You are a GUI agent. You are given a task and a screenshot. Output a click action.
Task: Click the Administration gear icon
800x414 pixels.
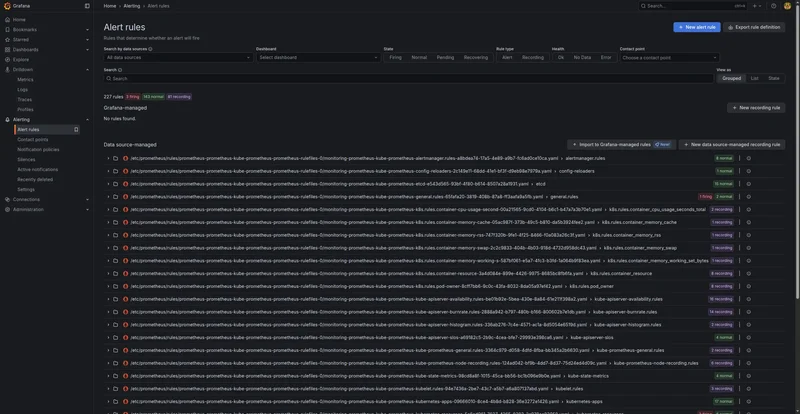[7, 209]
